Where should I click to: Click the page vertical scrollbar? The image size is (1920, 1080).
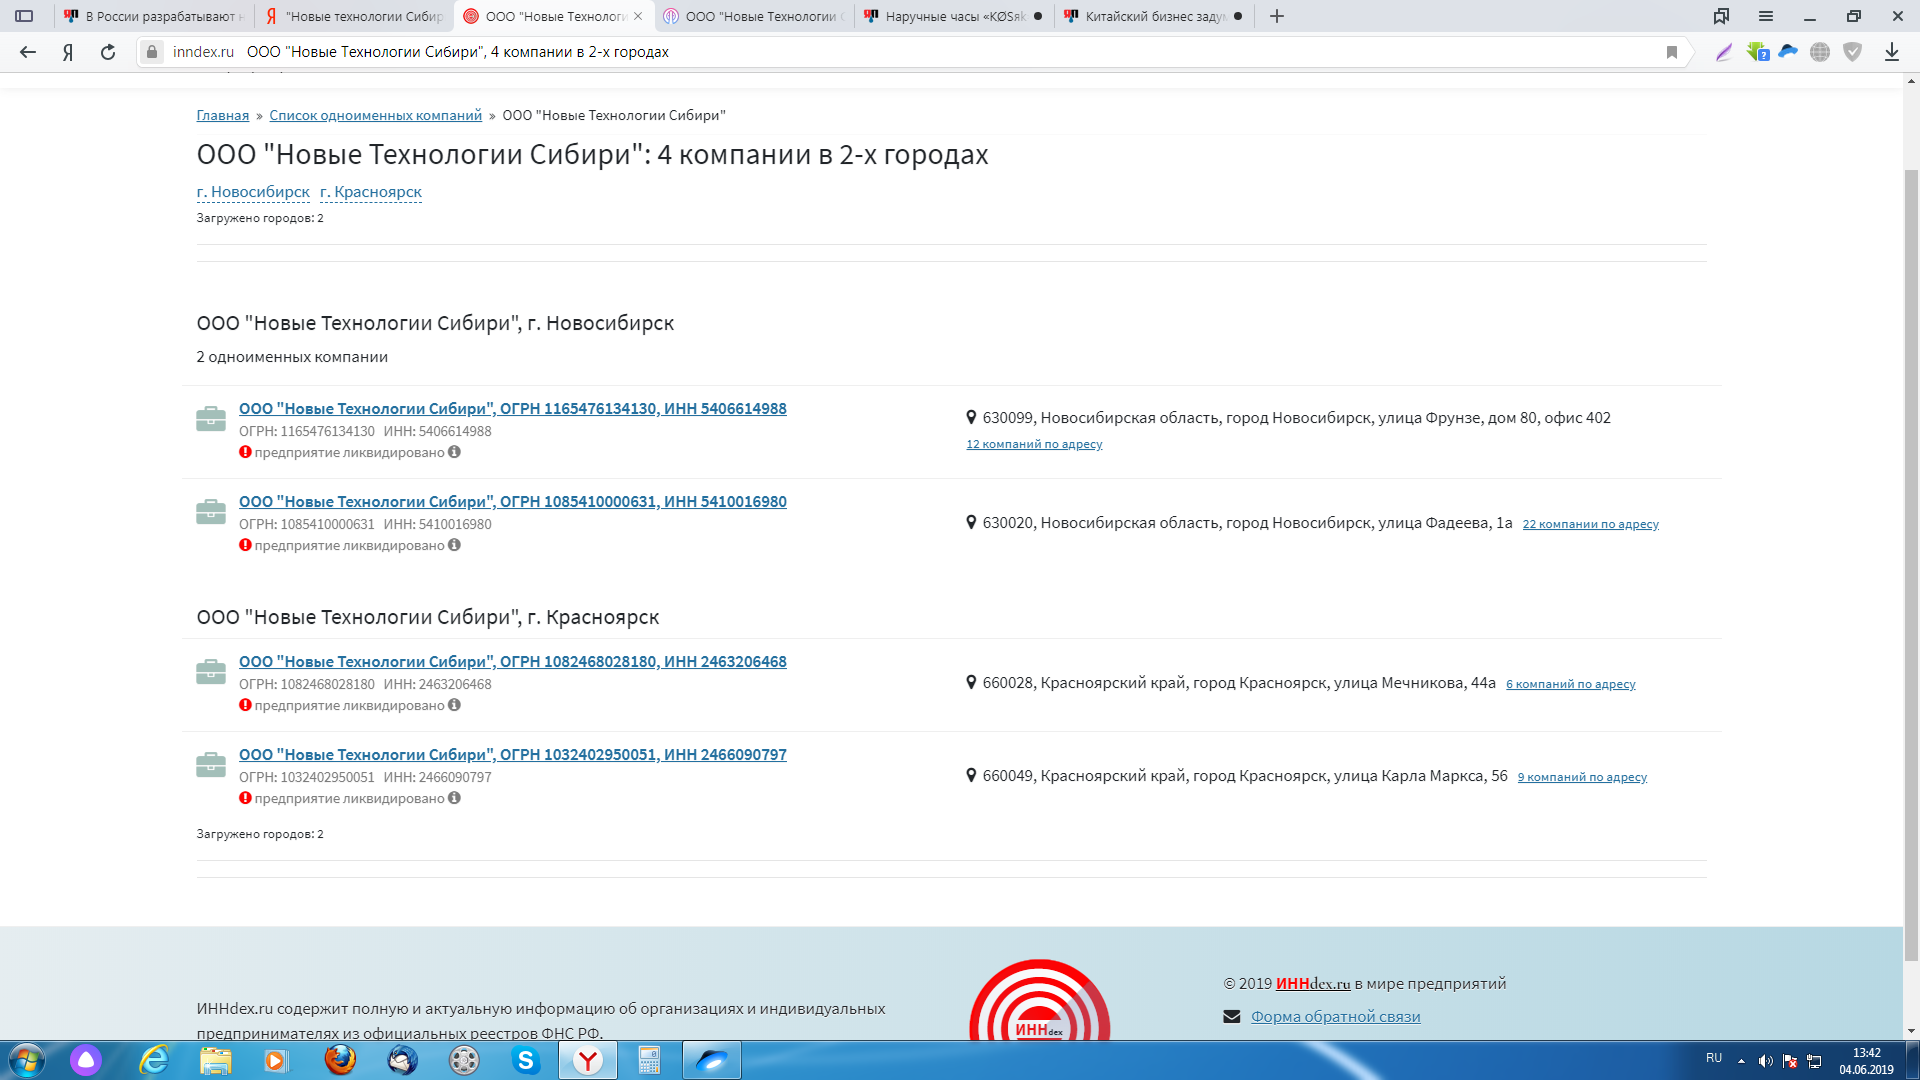coord(1912,565)
